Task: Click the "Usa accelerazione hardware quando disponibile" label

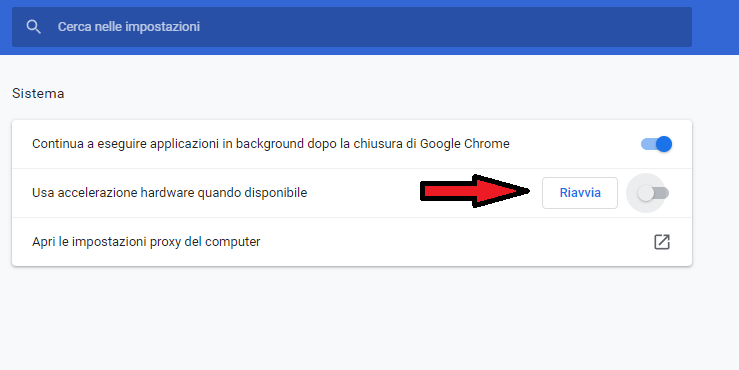Action: 170,193
